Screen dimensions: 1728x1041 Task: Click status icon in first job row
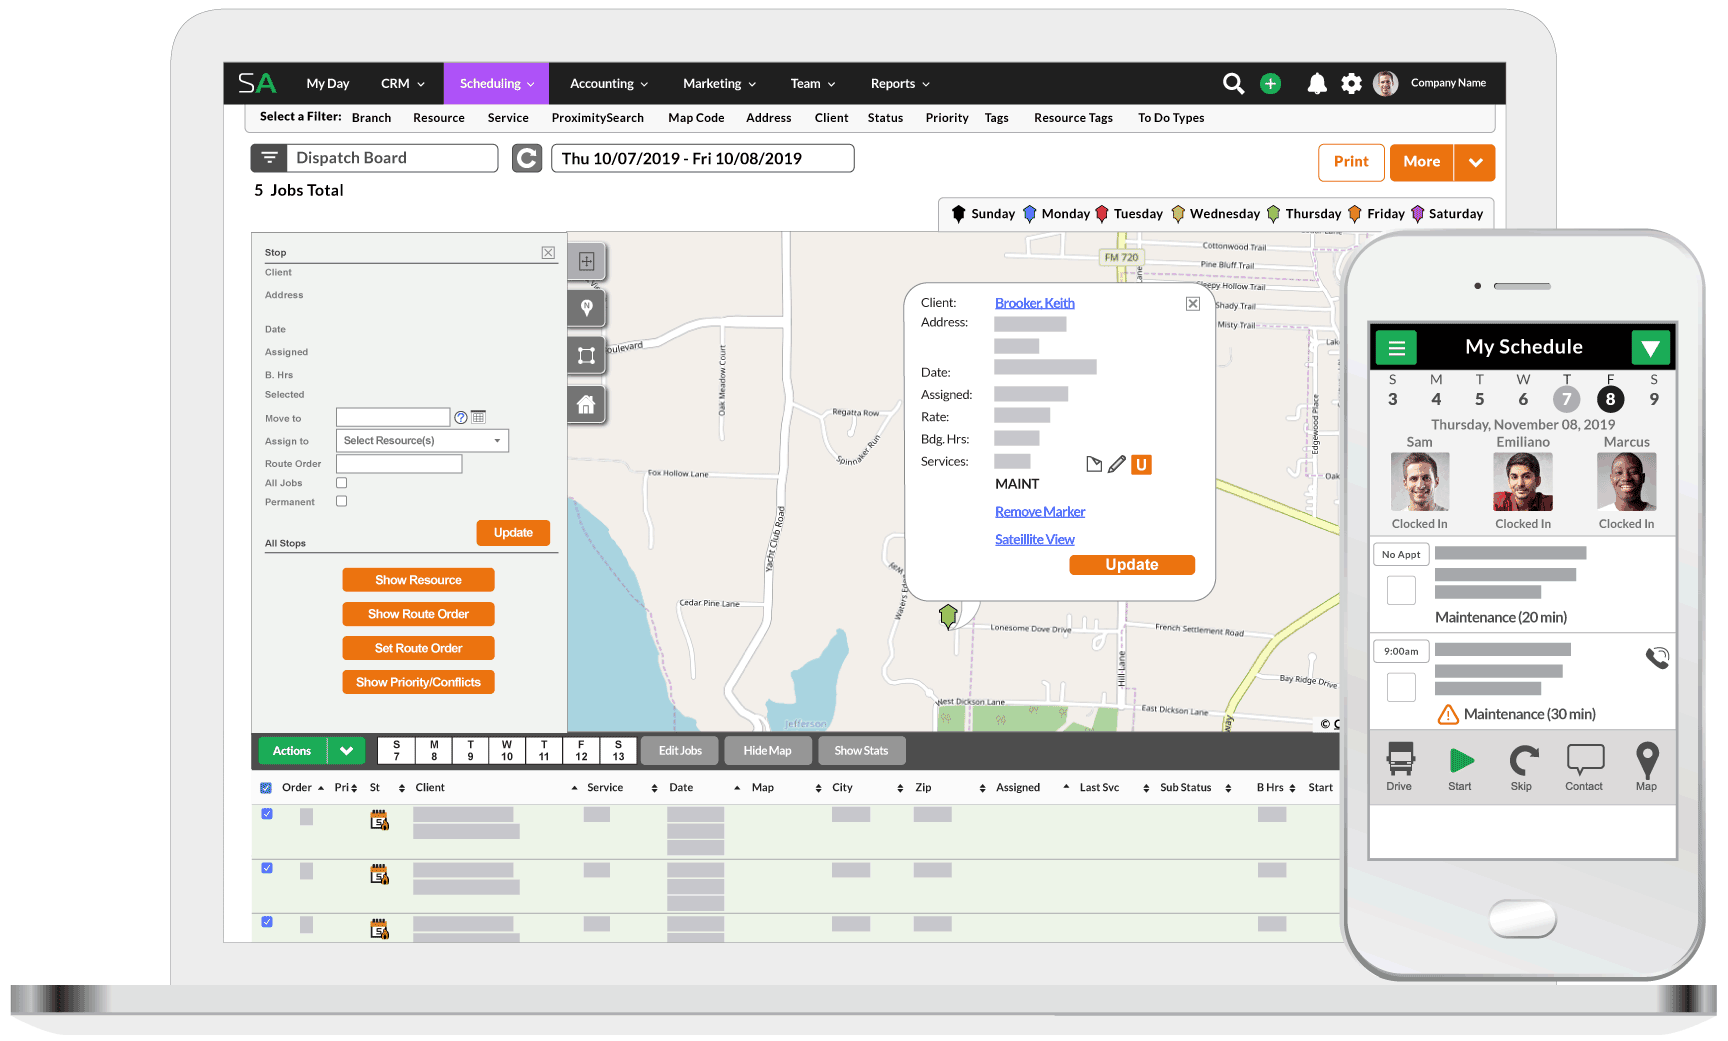(x=379, y=821)
